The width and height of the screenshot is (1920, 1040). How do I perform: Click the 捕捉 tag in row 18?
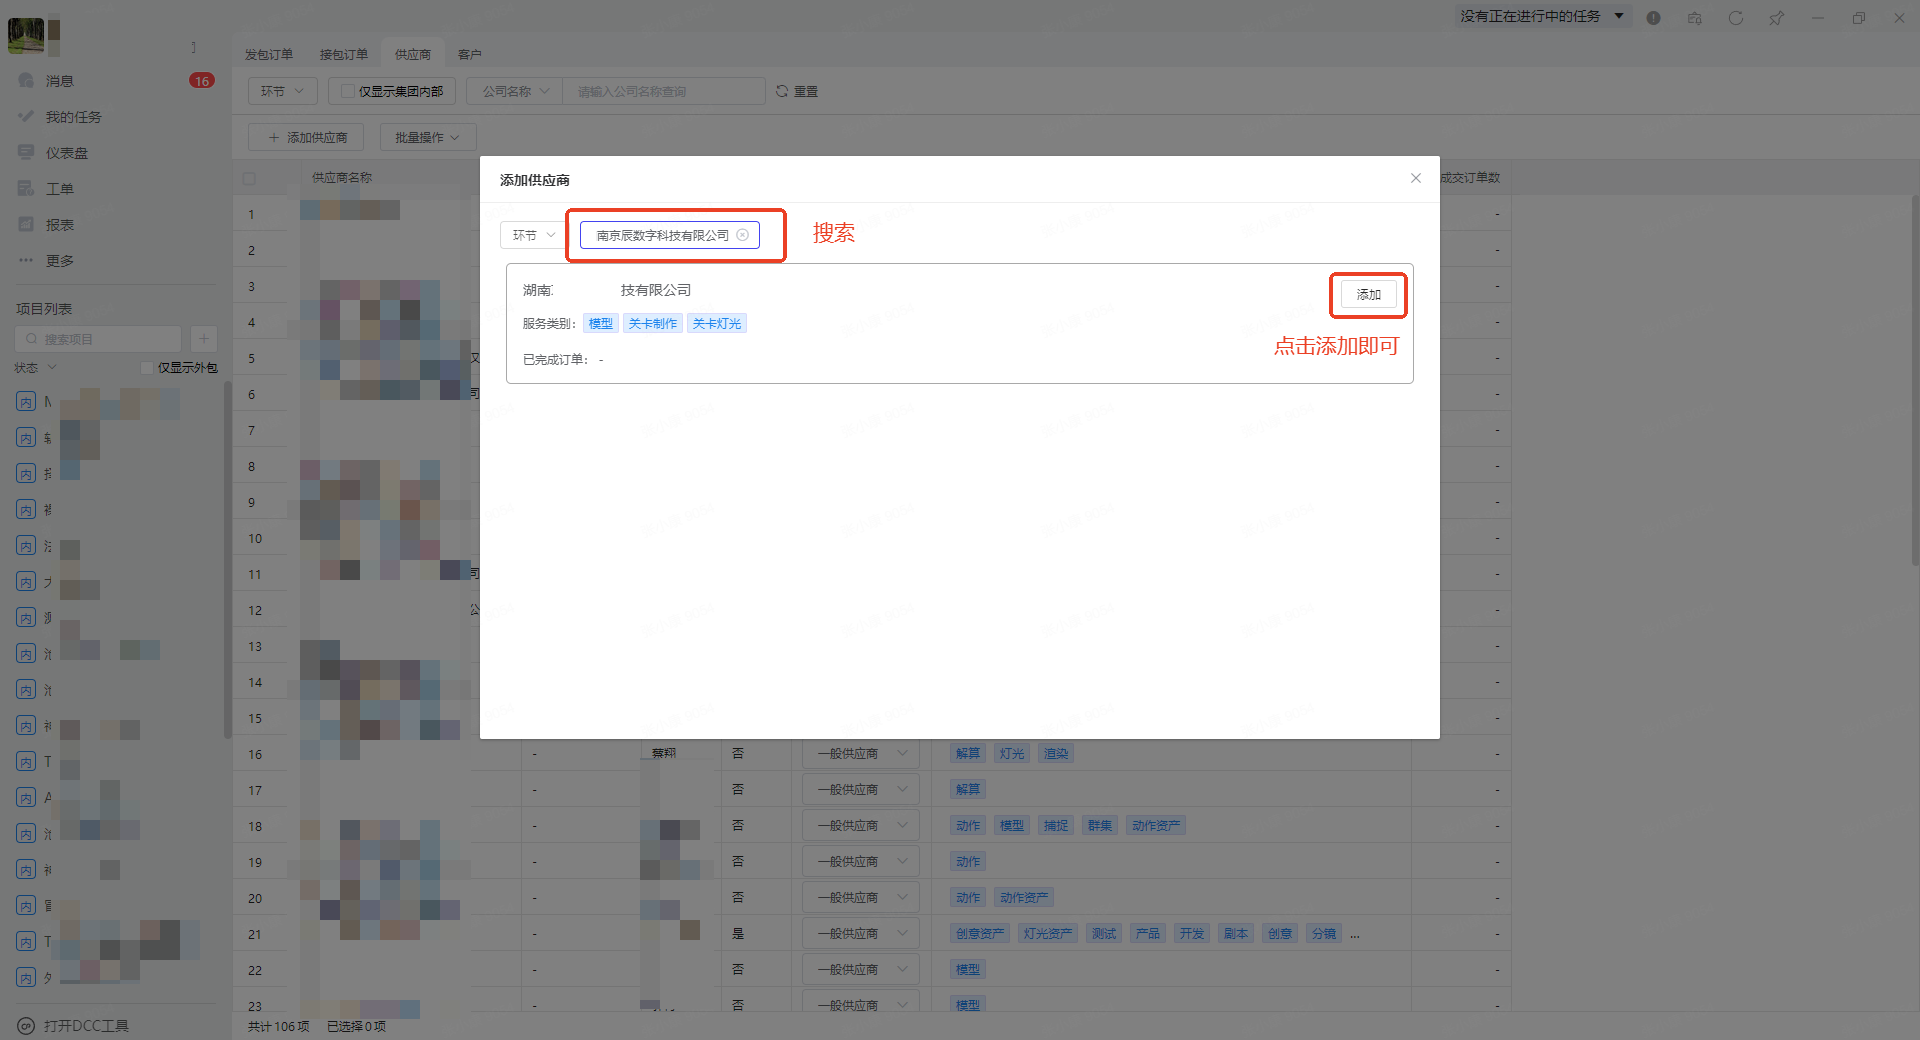coord(1056,826)
